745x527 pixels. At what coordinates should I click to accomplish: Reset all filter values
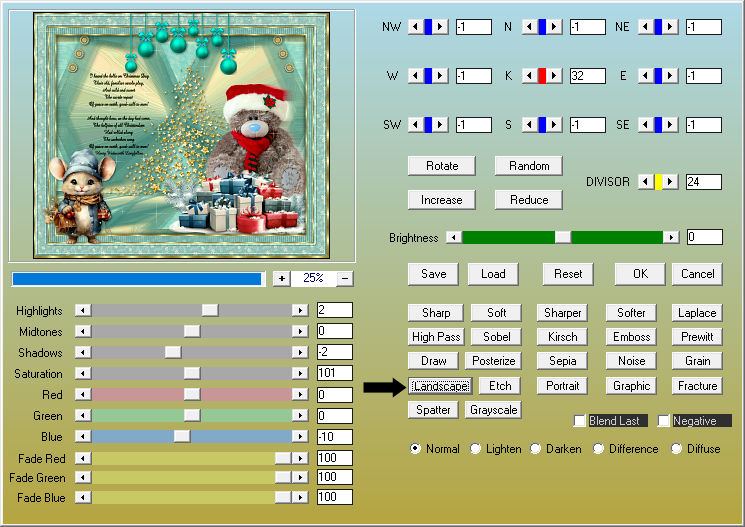coord(568,274)
